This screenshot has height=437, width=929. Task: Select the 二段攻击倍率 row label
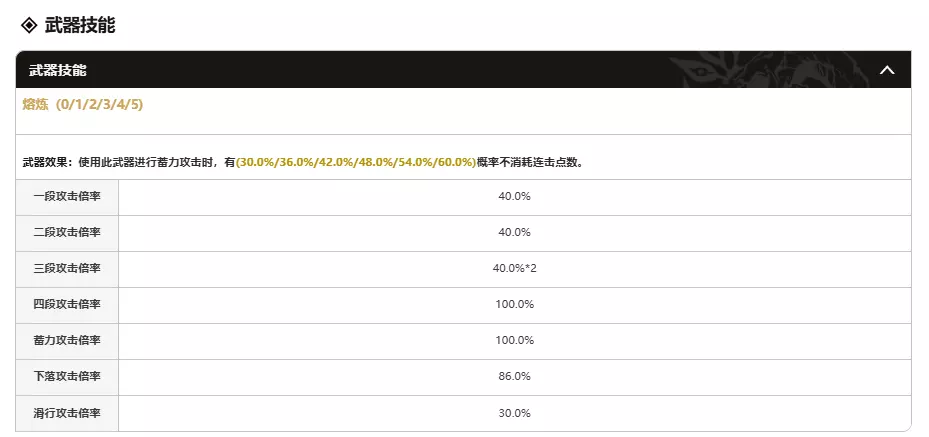[67, 233]
